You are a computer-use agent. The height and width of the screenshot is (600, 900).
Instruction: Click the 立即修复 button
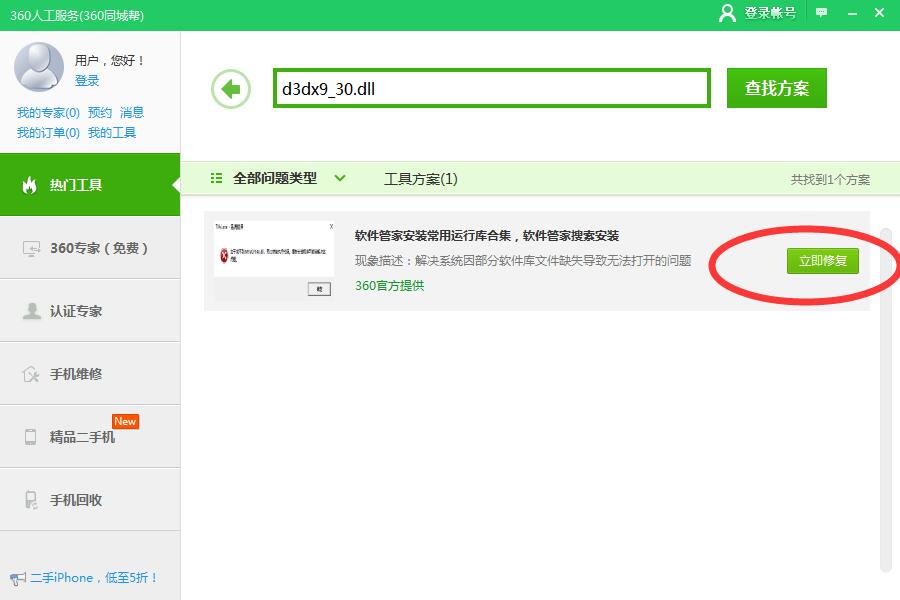pyautogui.click(x=823, y=261)
